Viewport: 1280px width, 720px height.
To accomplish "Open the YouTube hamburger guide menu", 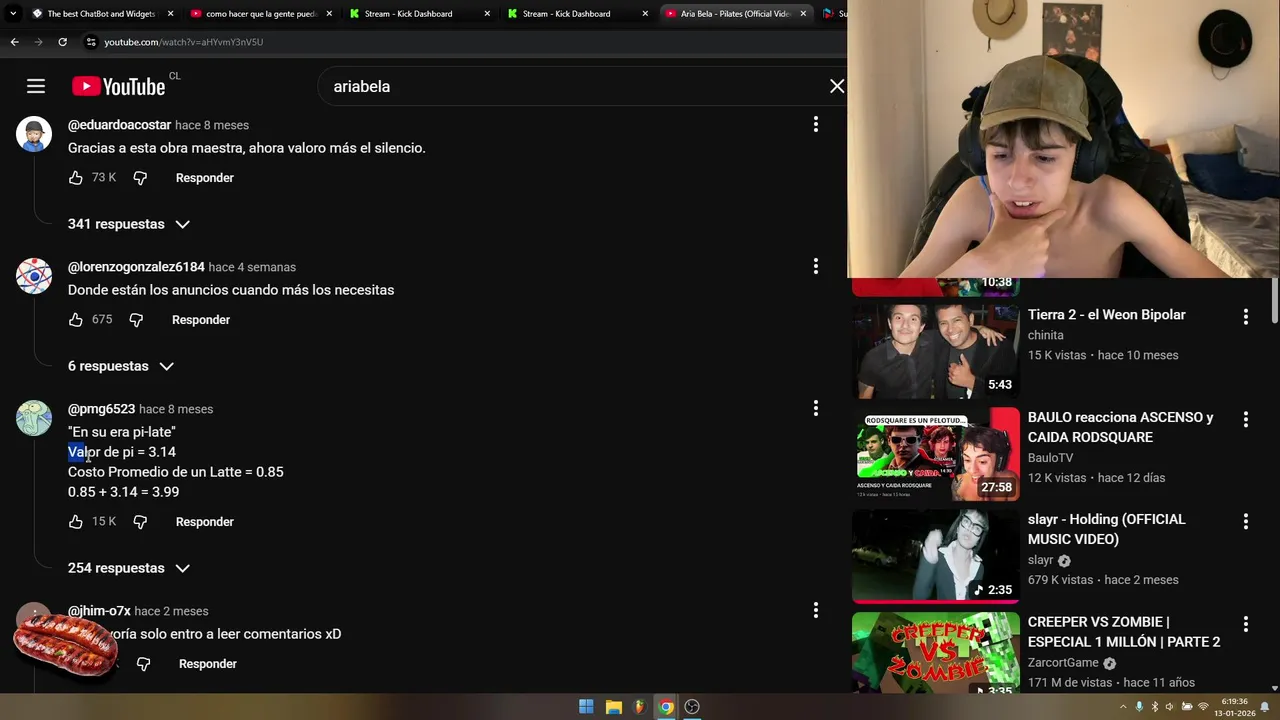I will [36, 86].
